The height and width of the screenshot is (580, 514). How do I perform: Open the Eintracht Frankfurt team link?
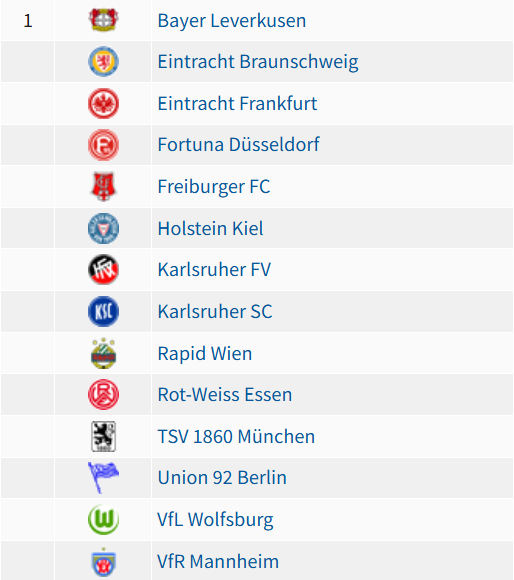[237, 104]
